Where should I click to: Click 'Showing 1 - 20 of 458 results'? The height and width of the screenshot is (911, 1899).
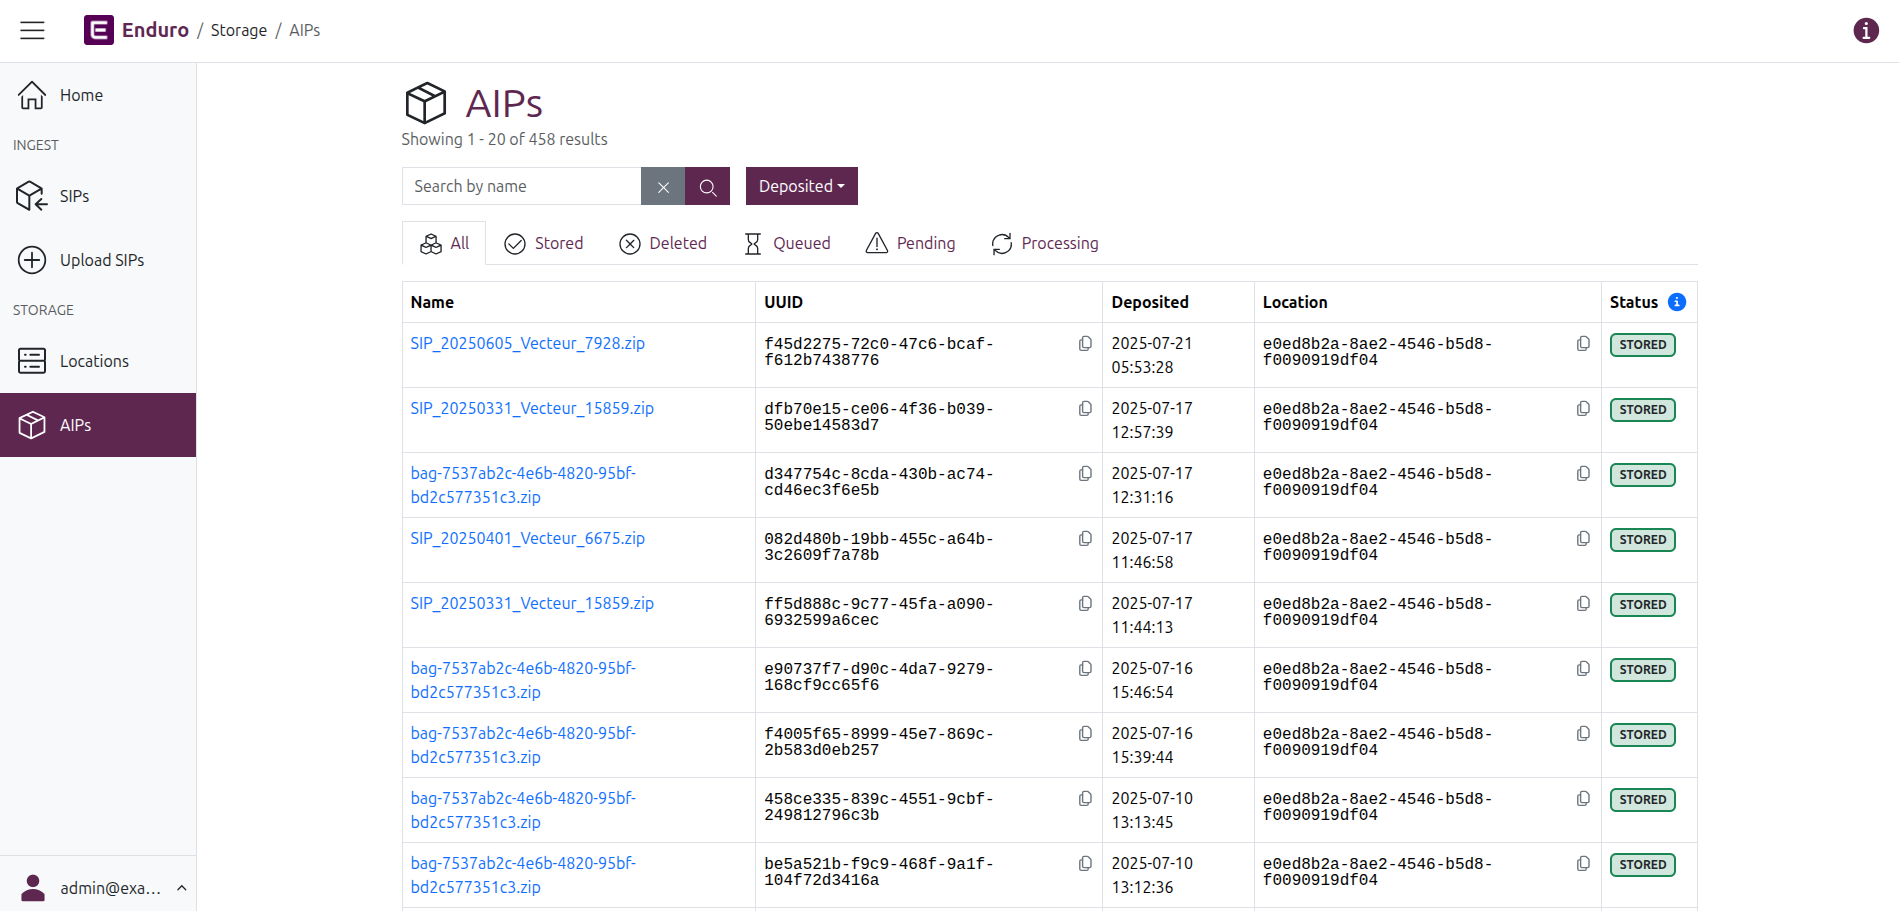(x=504, y=139)
